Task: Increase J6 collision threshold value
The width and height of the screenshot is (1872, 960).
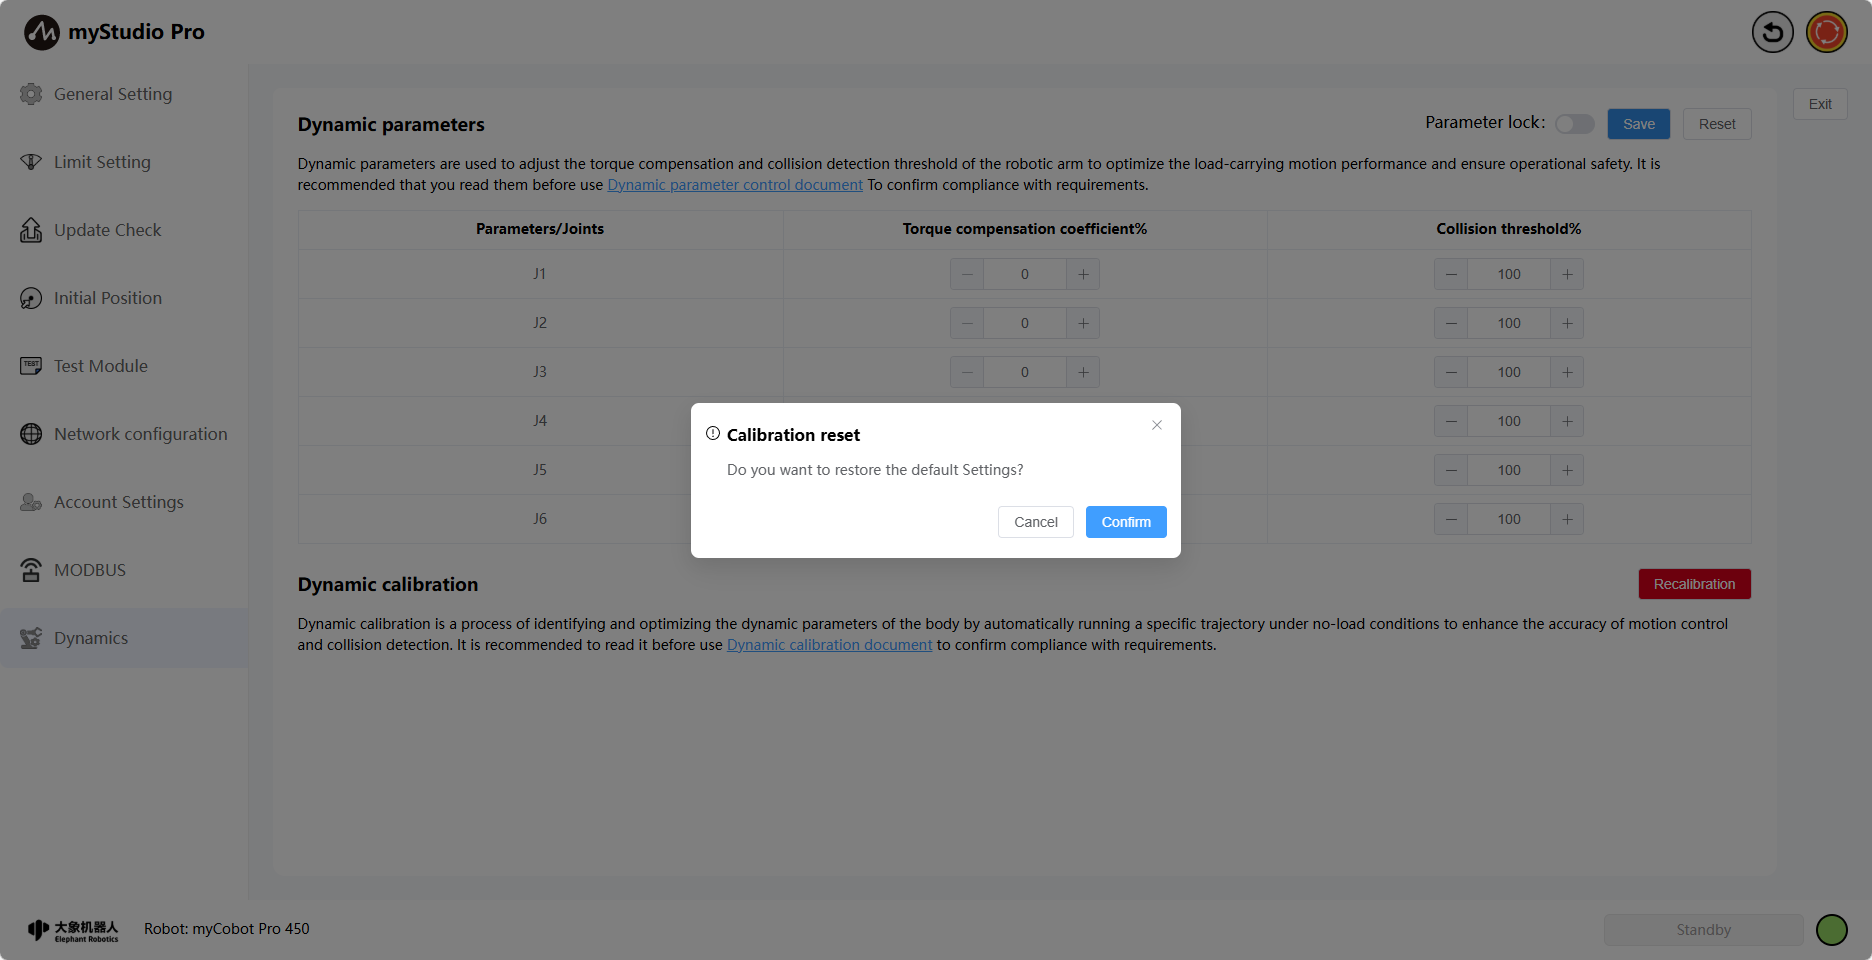Action: (x=1567, y=519)
